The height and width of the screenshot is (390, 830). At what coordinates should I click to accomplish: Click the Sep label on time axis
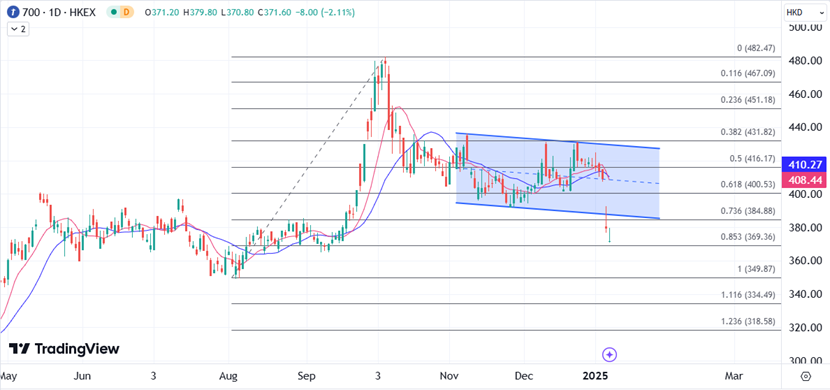tap(306, 376)
